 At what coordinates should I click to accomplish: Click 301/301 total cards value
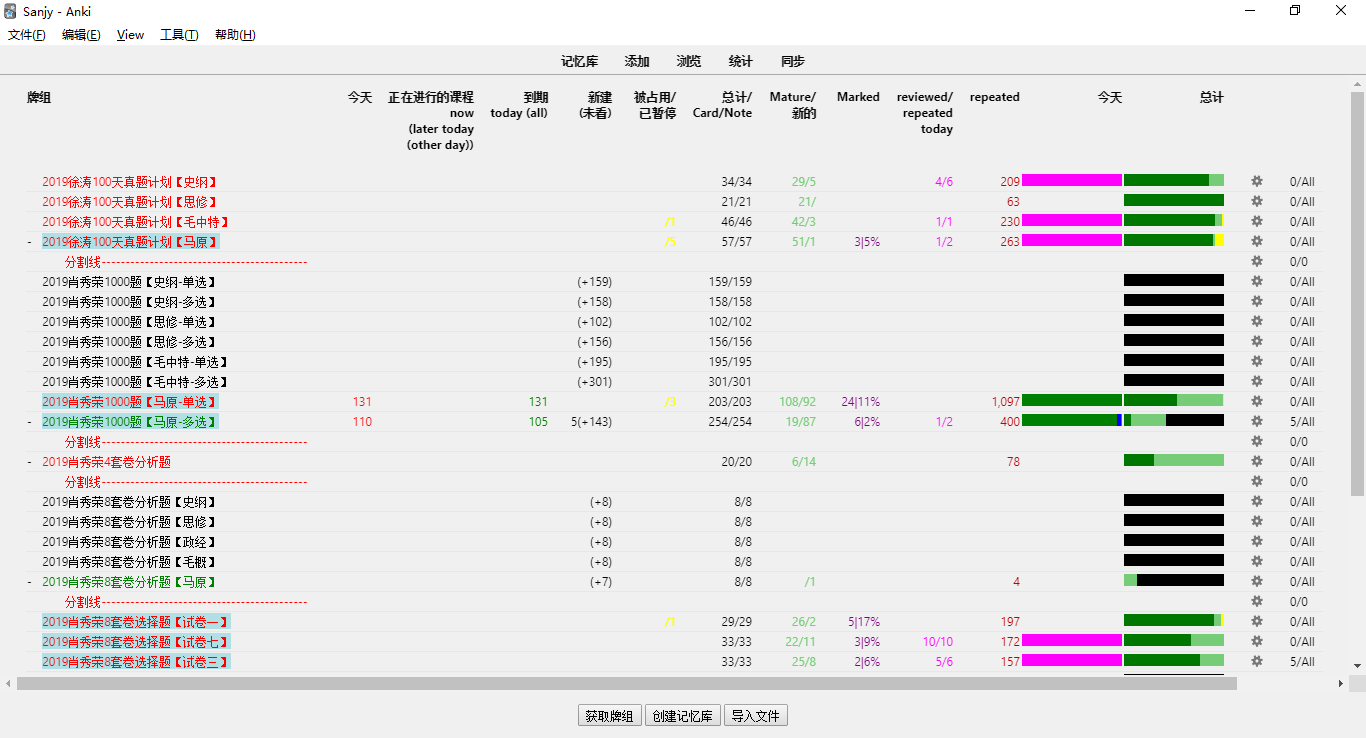point(730,382)
